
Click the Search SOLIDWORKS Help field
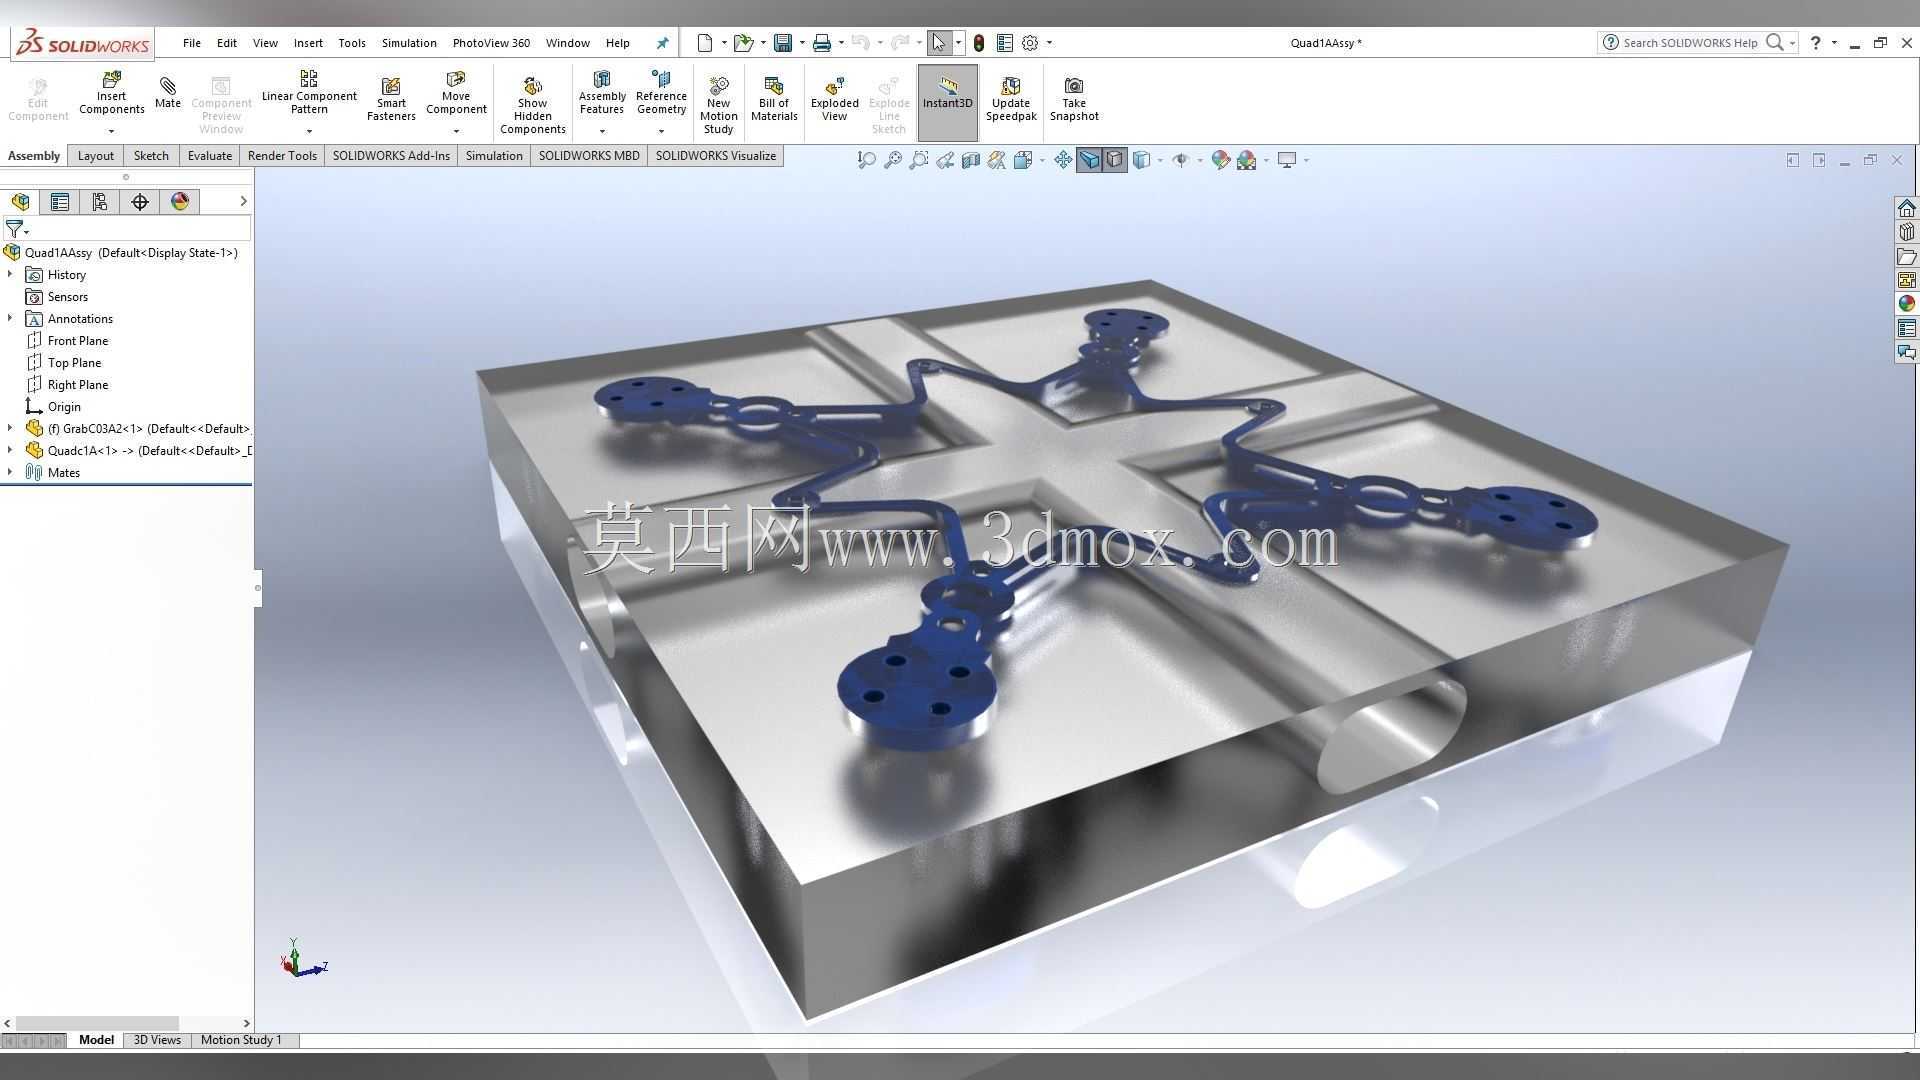[1690, 43]
